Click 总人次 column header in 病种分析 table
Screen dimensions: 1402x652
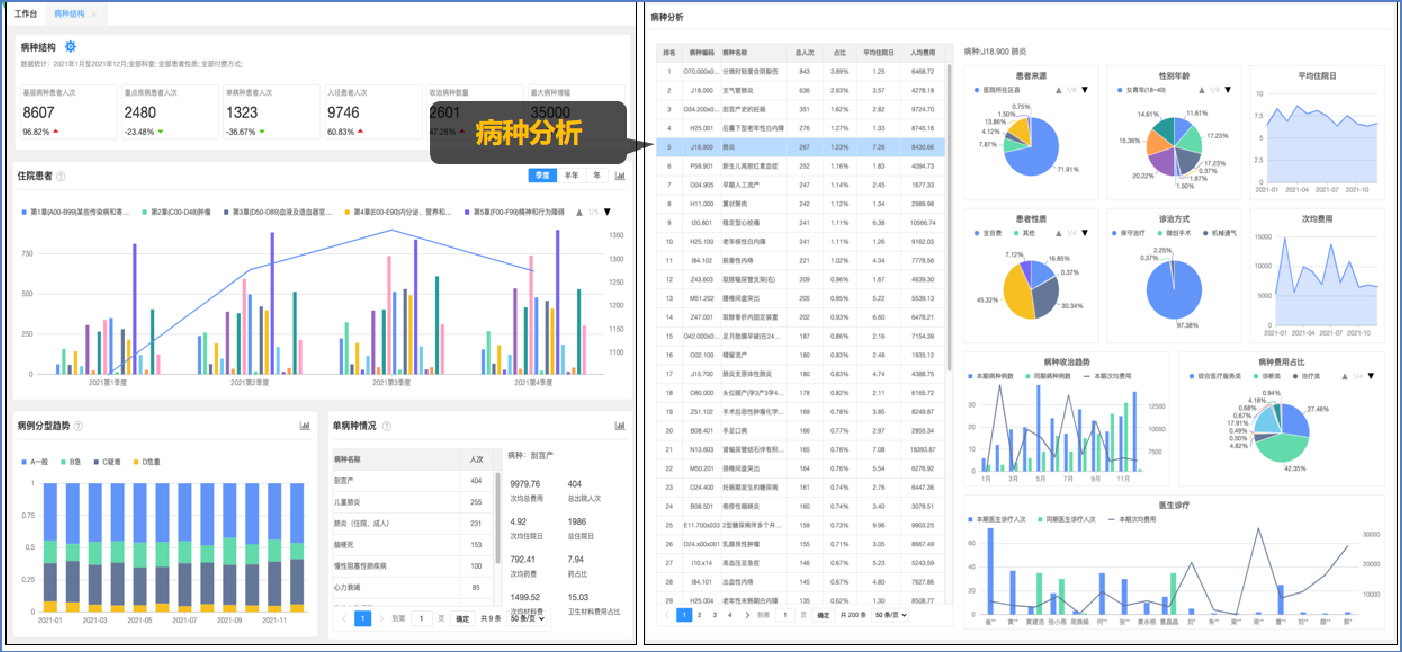(804, 52)
